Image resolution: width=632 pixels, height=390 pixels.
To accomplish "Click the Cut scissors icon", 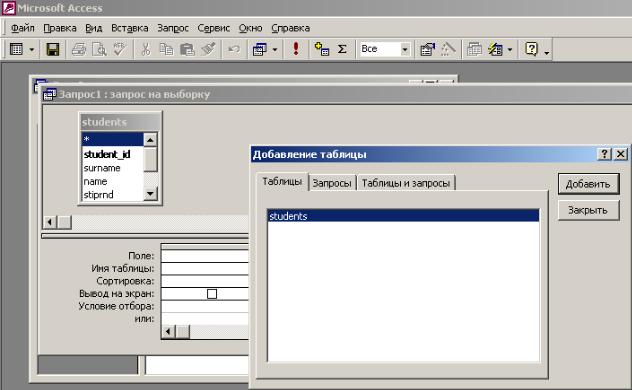I will pyautogui.click(x=145, y=49).
